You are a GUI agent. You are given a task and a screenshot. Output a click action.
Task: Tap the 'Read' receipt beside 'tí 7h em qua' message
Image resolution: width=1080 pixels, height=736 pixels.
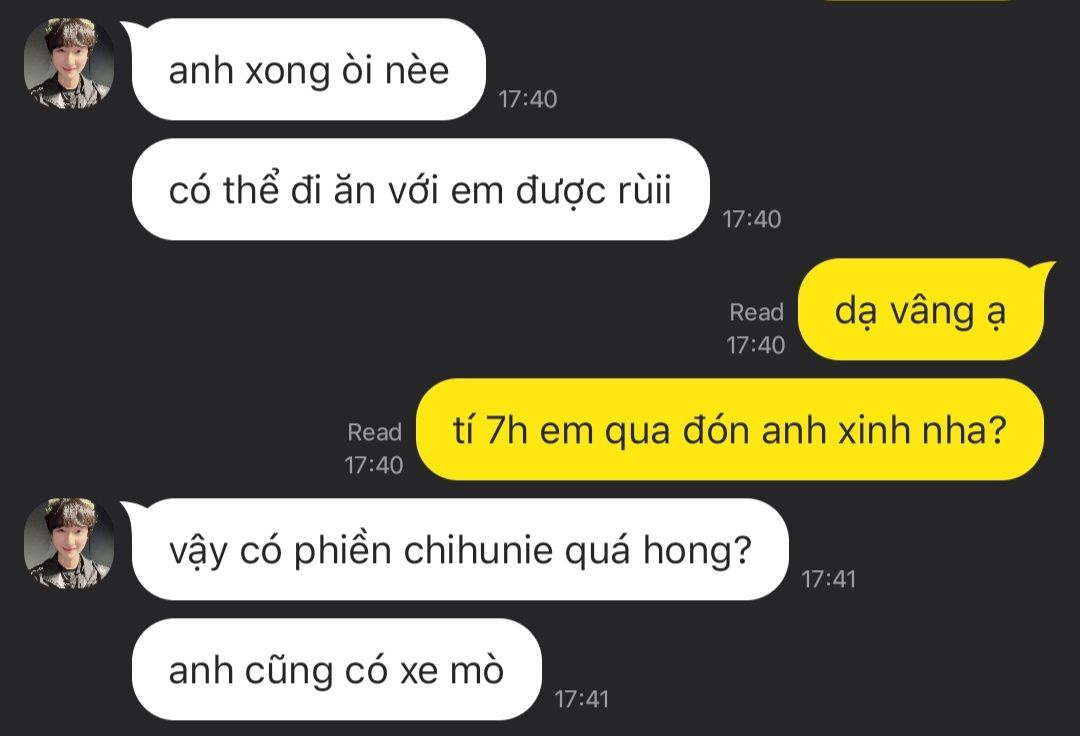click(x=375, y=432)
